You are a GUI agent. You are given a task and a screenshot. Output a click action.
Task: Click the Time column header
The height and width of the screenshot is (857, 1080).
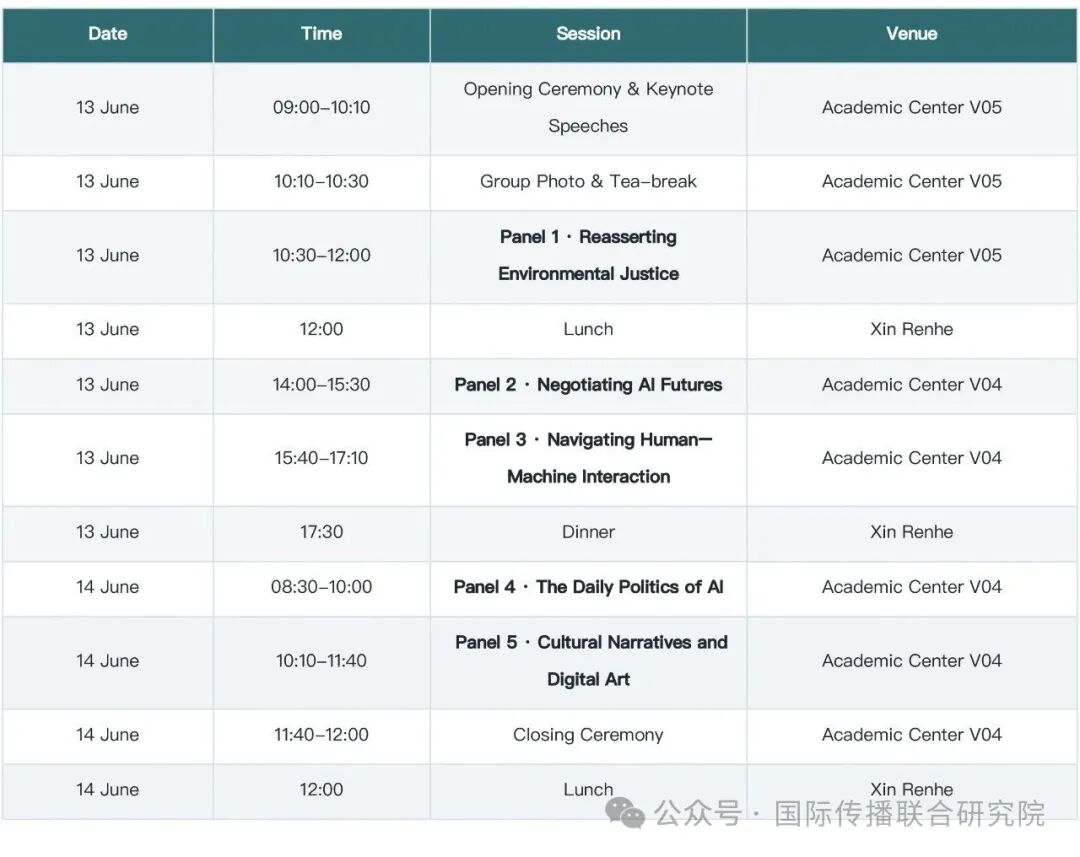[x=321, y=34]
